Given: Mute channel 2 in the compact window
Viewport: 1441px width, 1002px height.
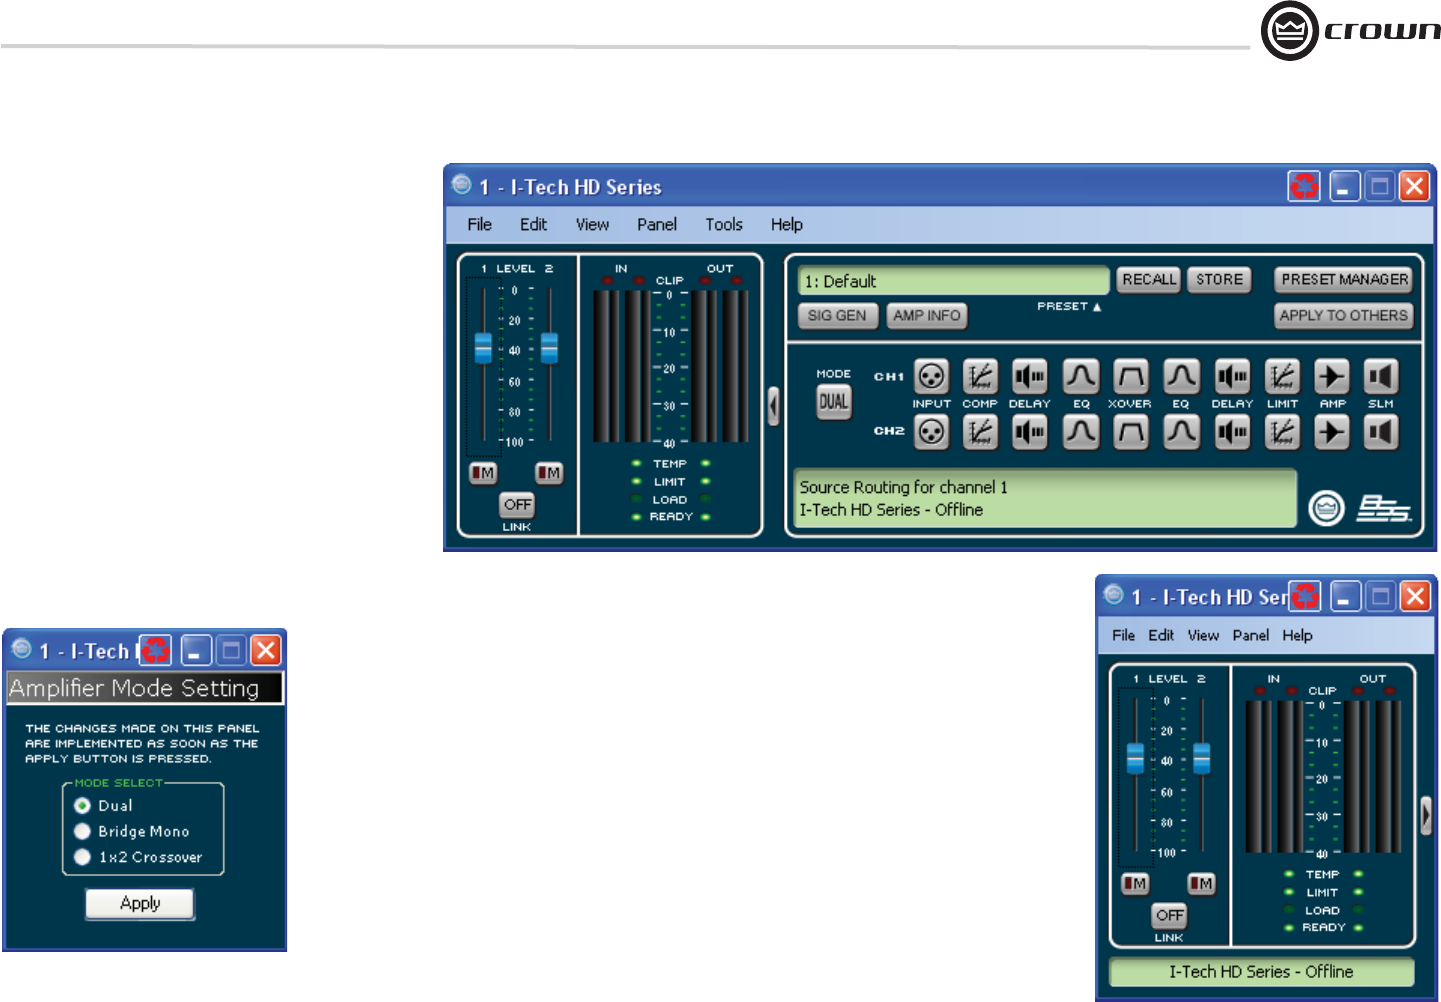Looking at the screenshot, I should pyautogui.click(x=1201, y=884).
